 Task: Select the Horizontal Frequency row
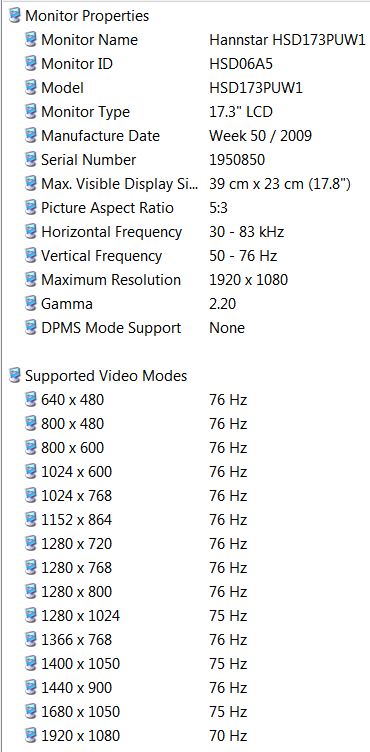pyautogui.click(x=185, y=232)
